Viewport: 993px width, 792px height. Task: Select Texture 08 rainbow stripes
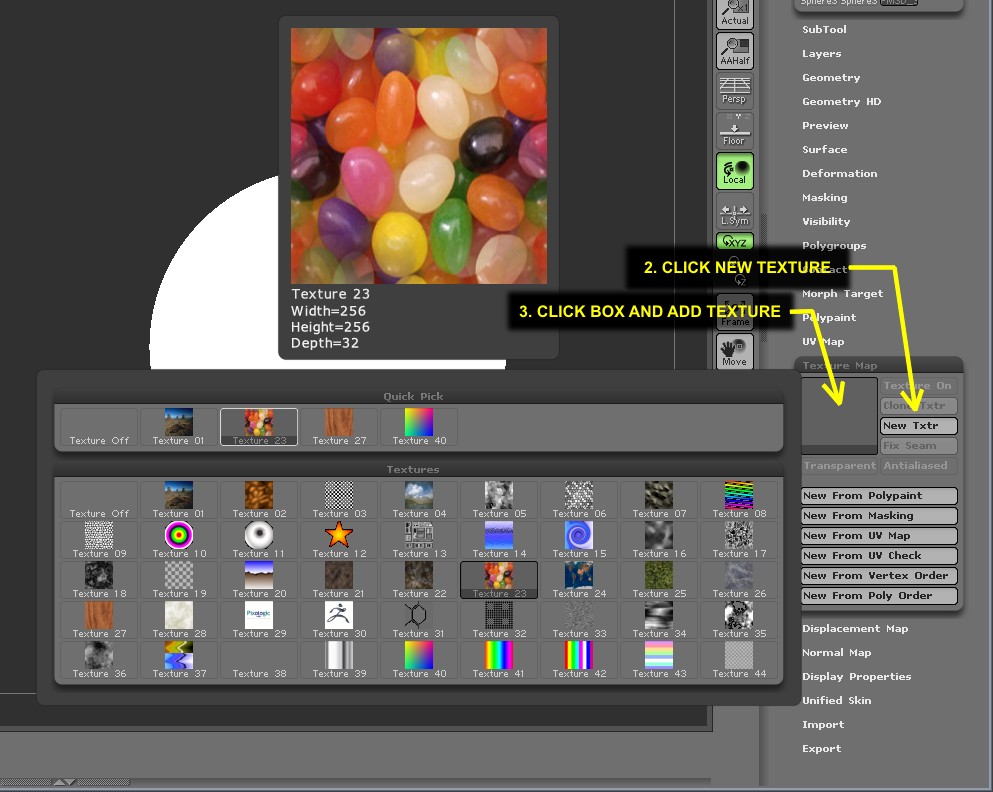[739, 500]
